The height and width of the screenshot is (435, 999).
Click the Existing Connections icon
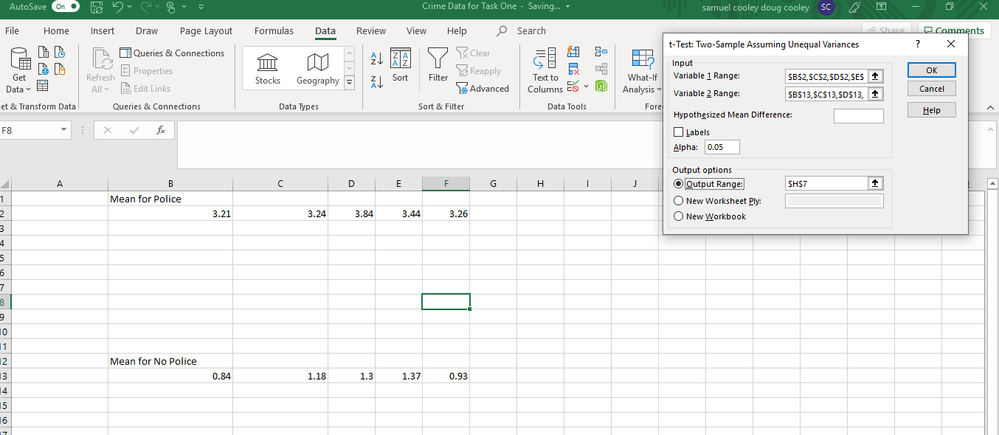(x=59, y=69)
